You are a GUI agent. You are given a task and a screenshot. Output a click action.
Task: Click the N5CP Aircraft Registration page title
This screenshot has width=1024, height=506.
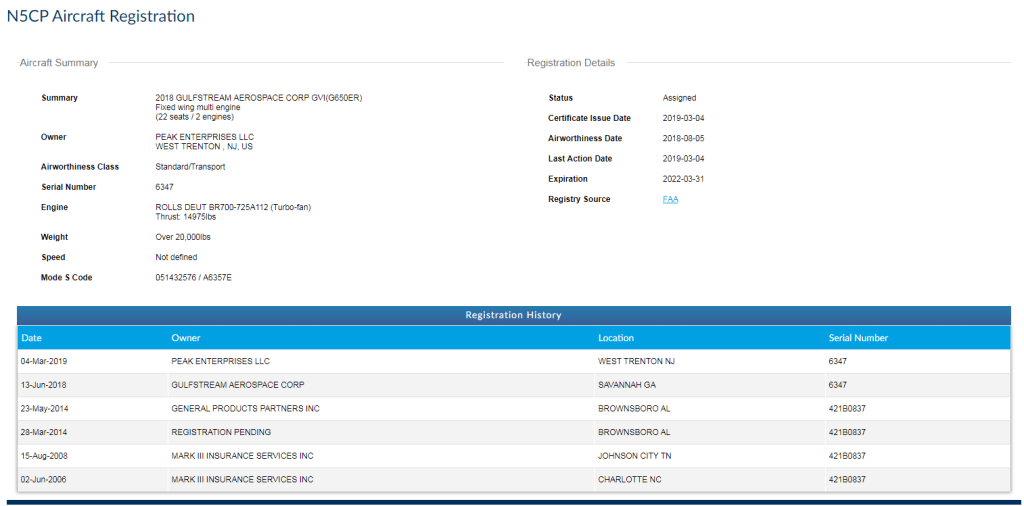(x=101, y=17)
